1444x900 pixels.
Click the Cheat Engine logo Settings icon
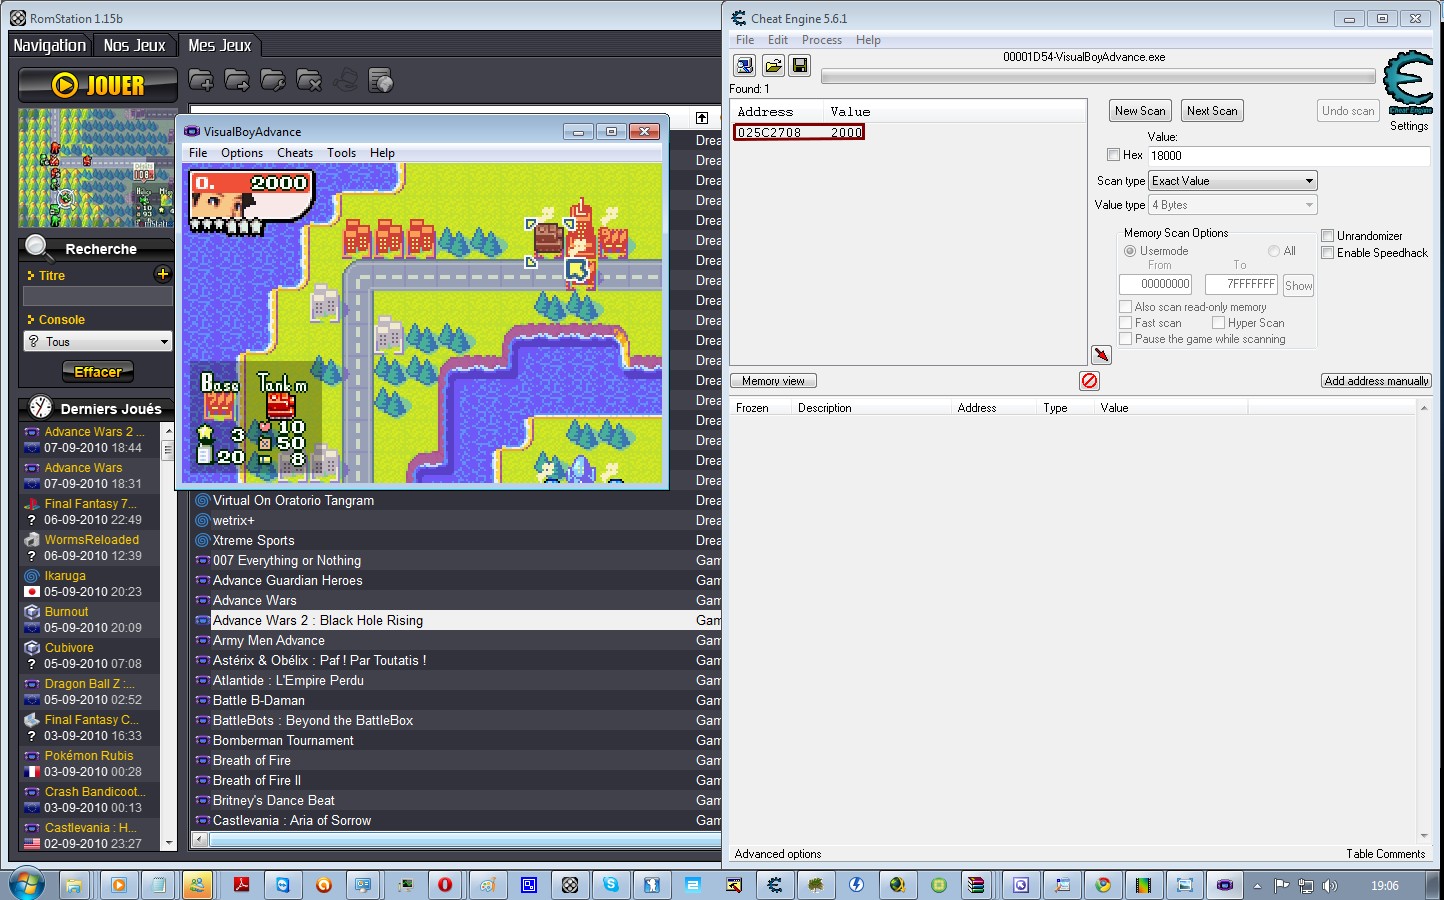1409,84
